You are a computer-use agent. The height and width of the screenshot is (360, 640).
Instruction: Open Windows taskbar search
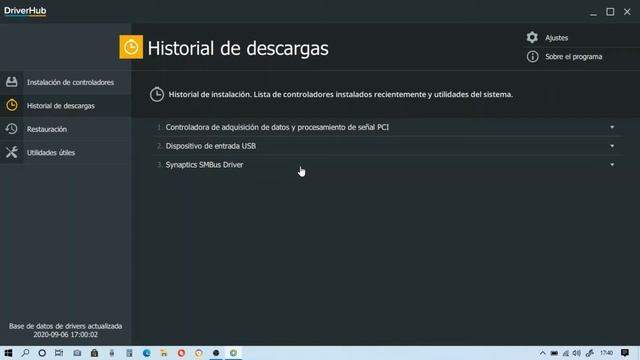25,353
